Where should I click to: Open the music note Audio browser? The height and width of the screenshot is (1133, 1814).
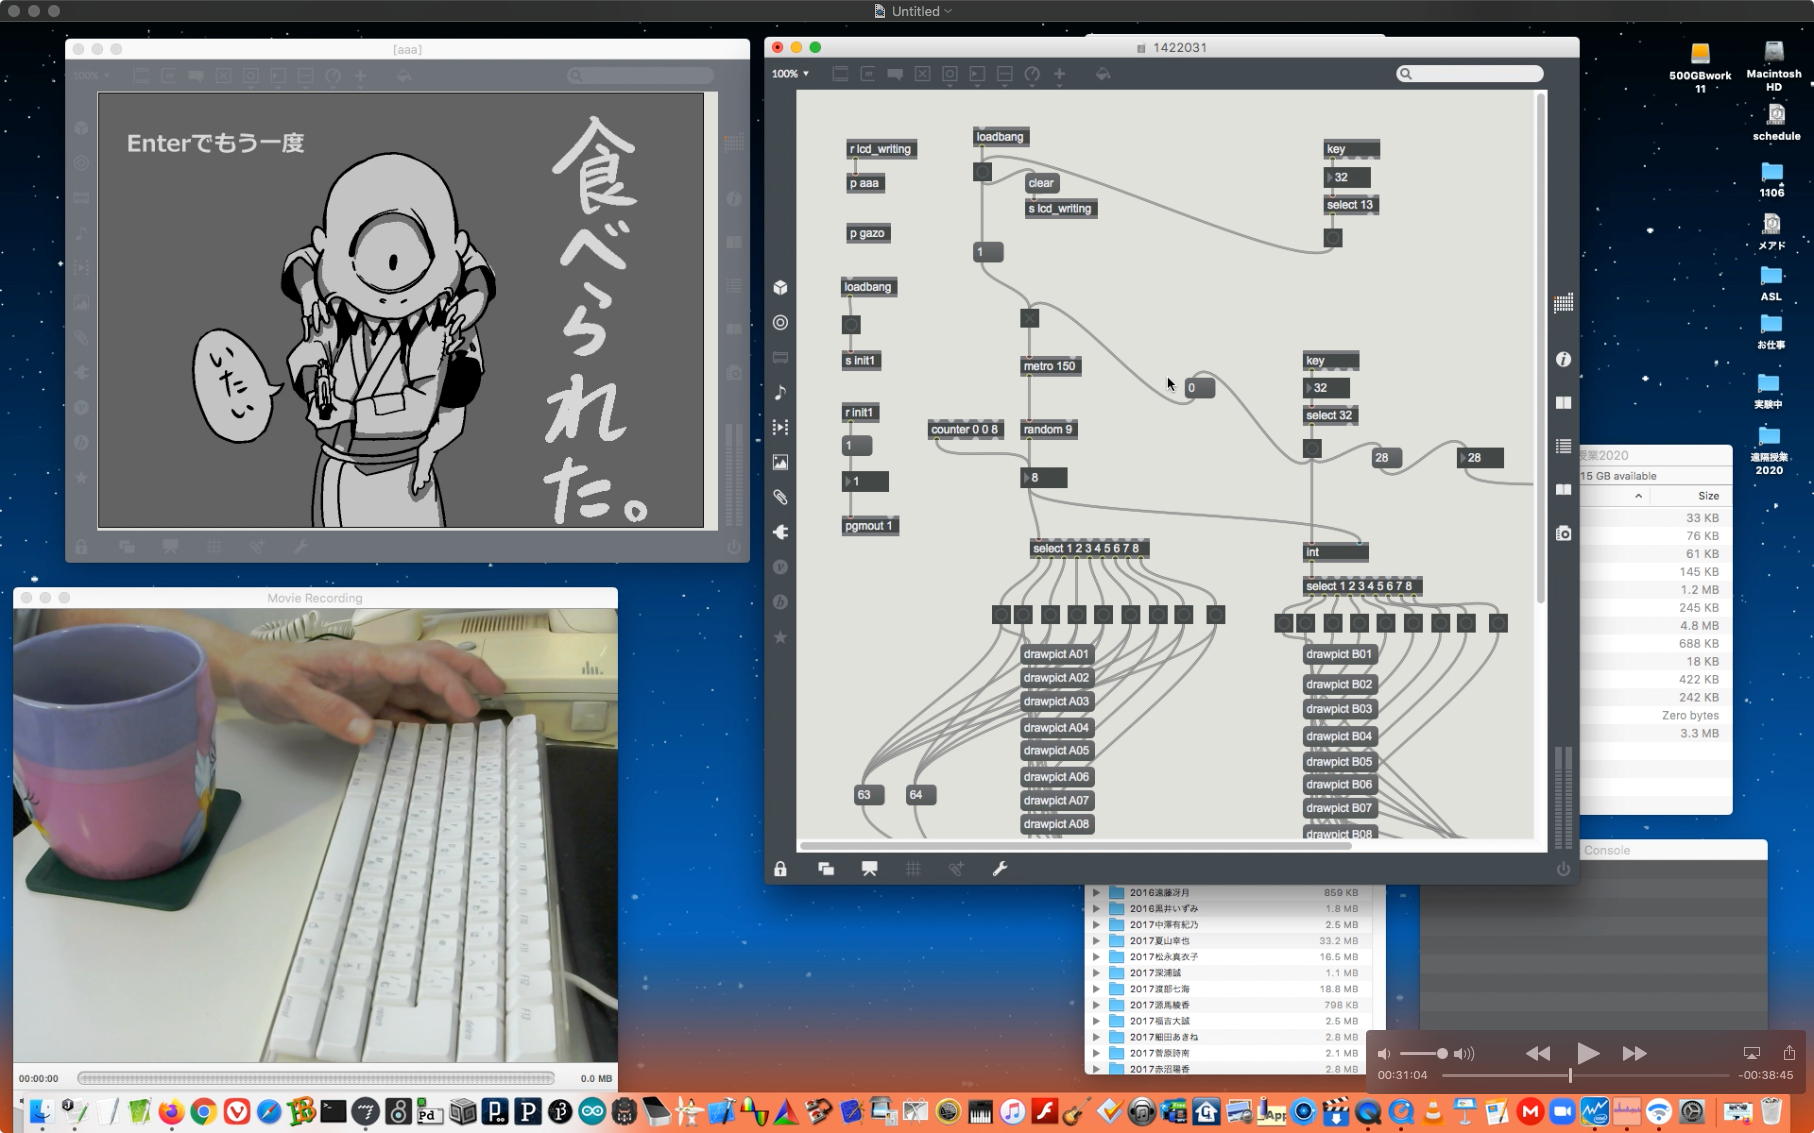tap(780, 392)
